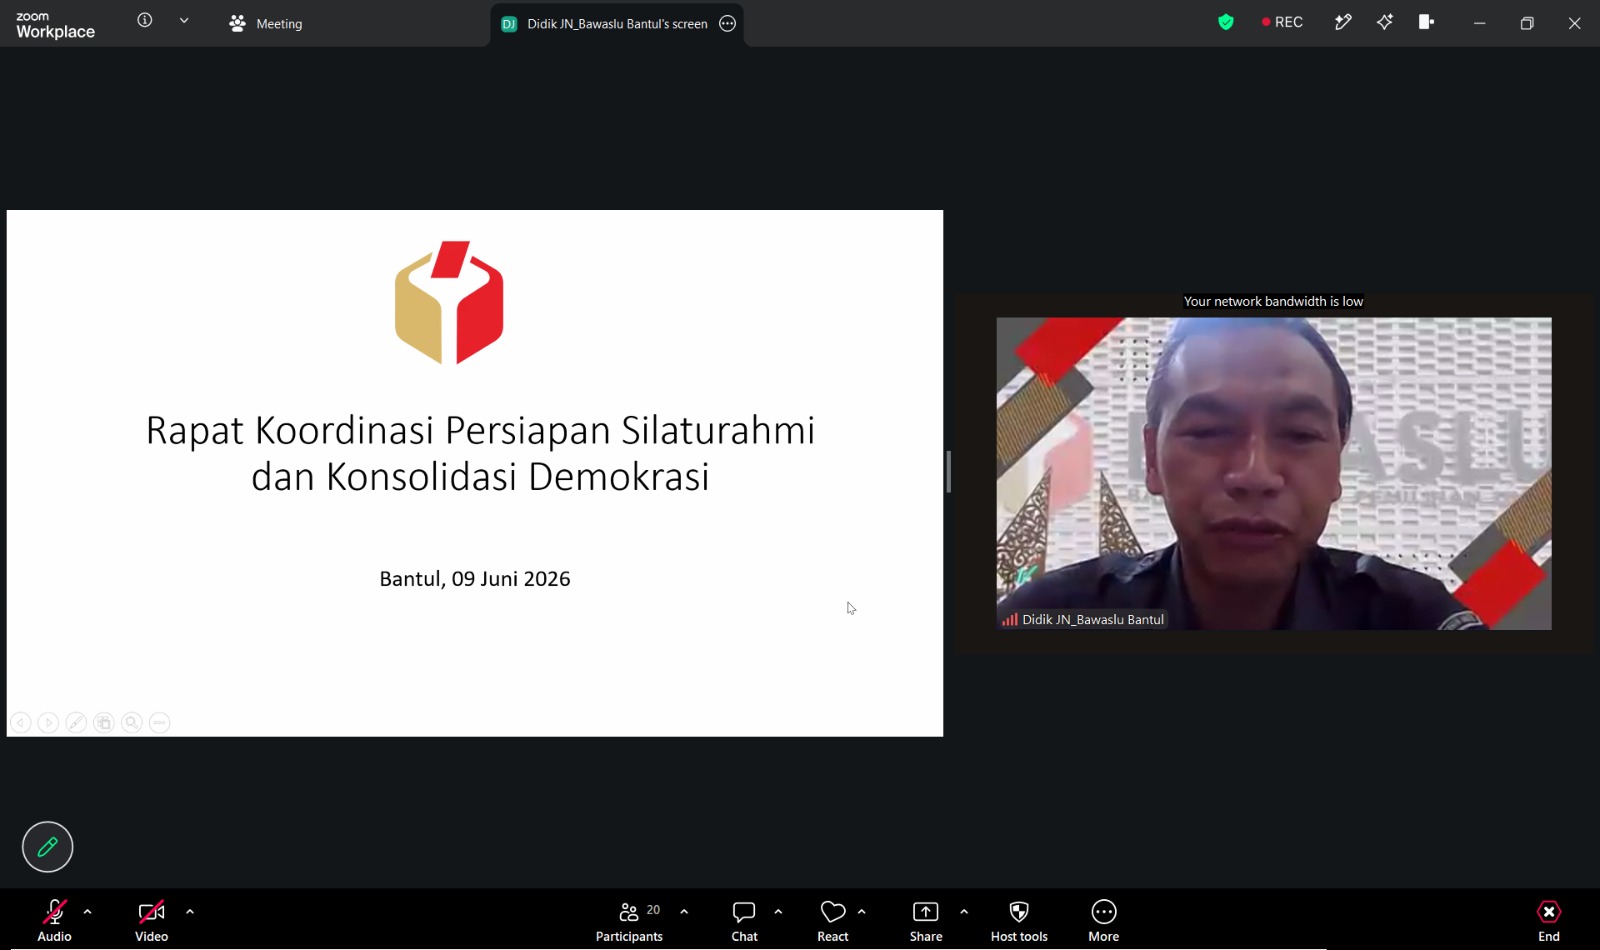
Task: Open slide show more options control
Action: click(159, 722)
